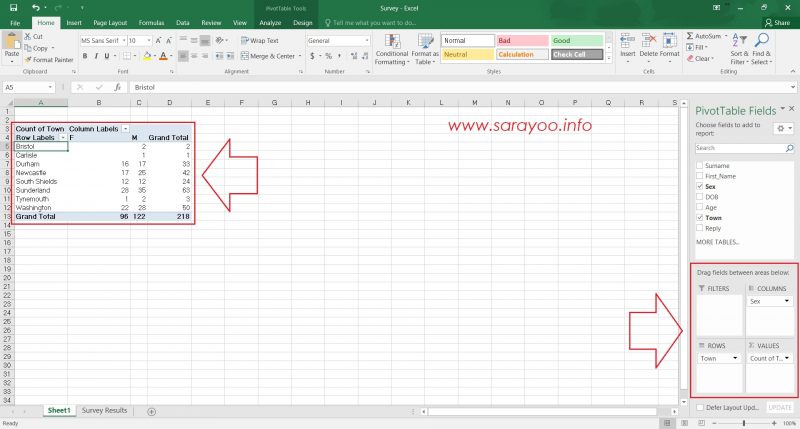Toggle Underline formatting
Viewport: 800px width, 429px height.
point(107,56)
